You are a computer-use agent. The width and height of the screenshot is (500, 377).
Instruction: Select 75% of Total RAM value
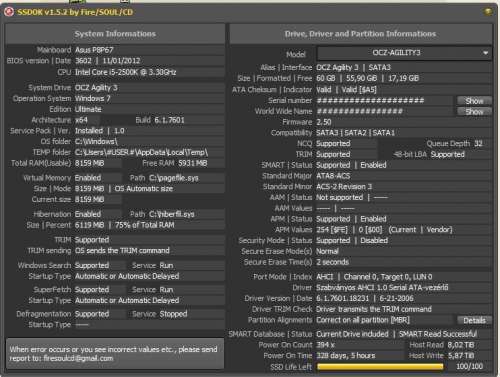pyautogui.click(x=145, y=225)
